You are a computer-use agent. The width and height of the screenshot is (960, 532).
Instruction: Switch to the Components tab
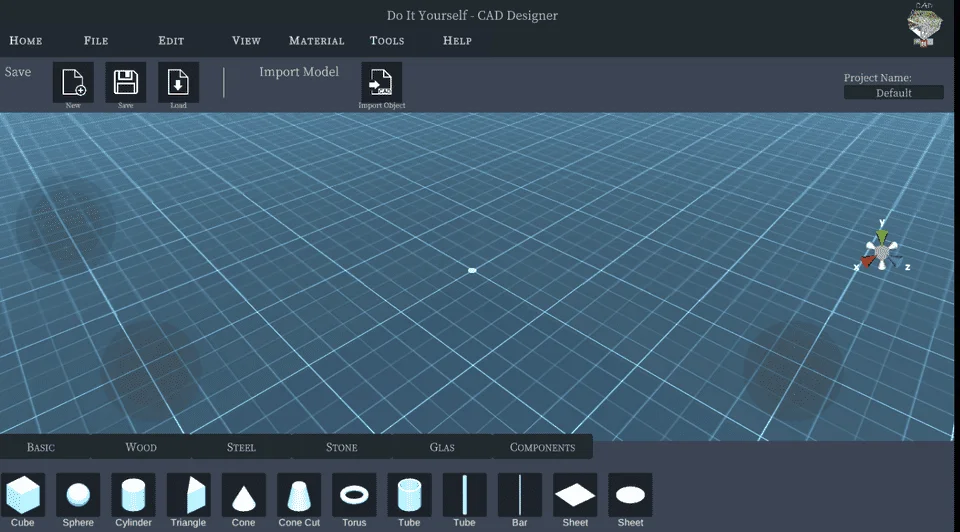(x=542, y=447)
